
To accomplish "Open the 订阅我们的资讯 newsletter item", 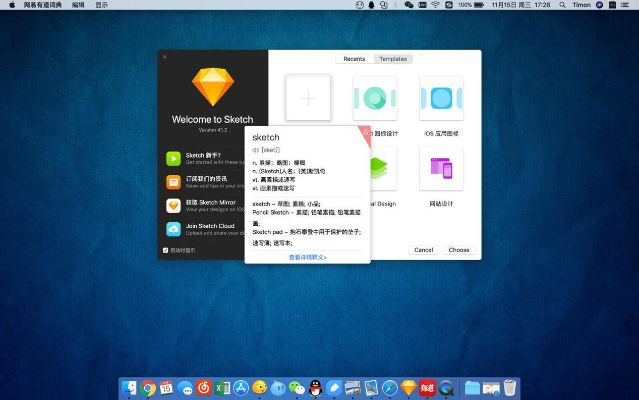I will tap(205, 182).
